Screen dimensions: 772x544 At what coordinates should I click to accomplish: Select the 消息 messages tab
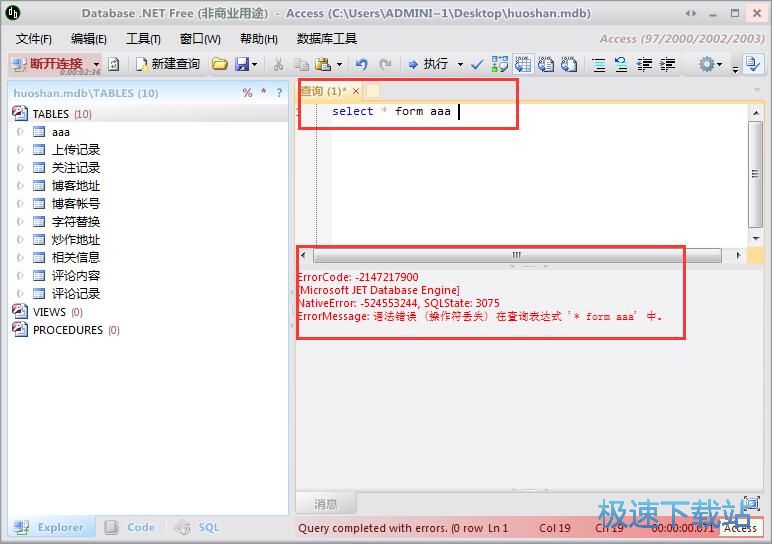(325, 504)
